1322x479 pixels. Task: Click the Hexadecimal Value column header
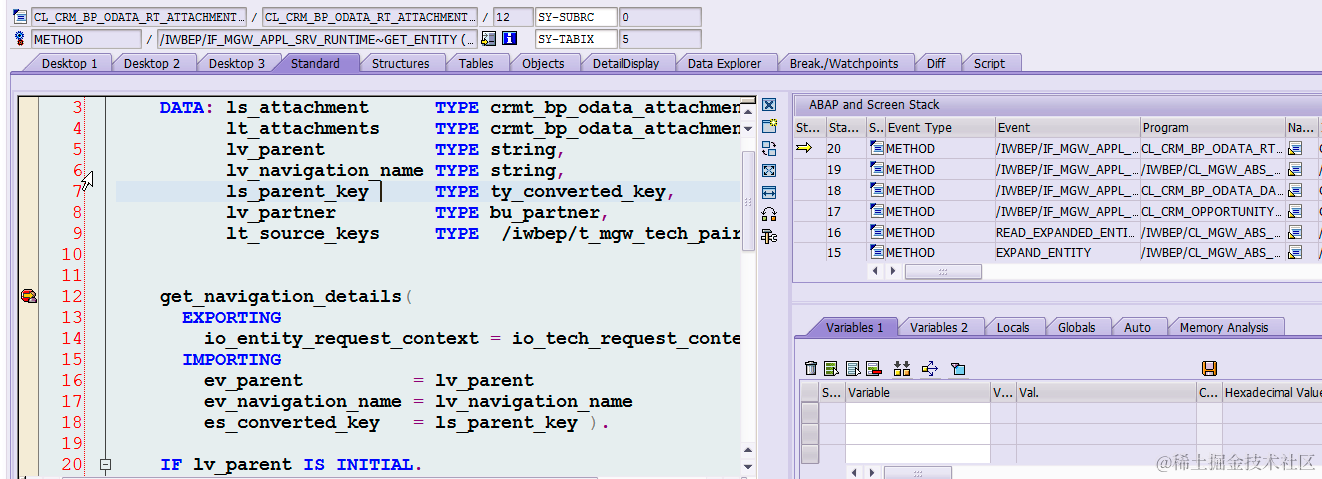pos(1273,393)
